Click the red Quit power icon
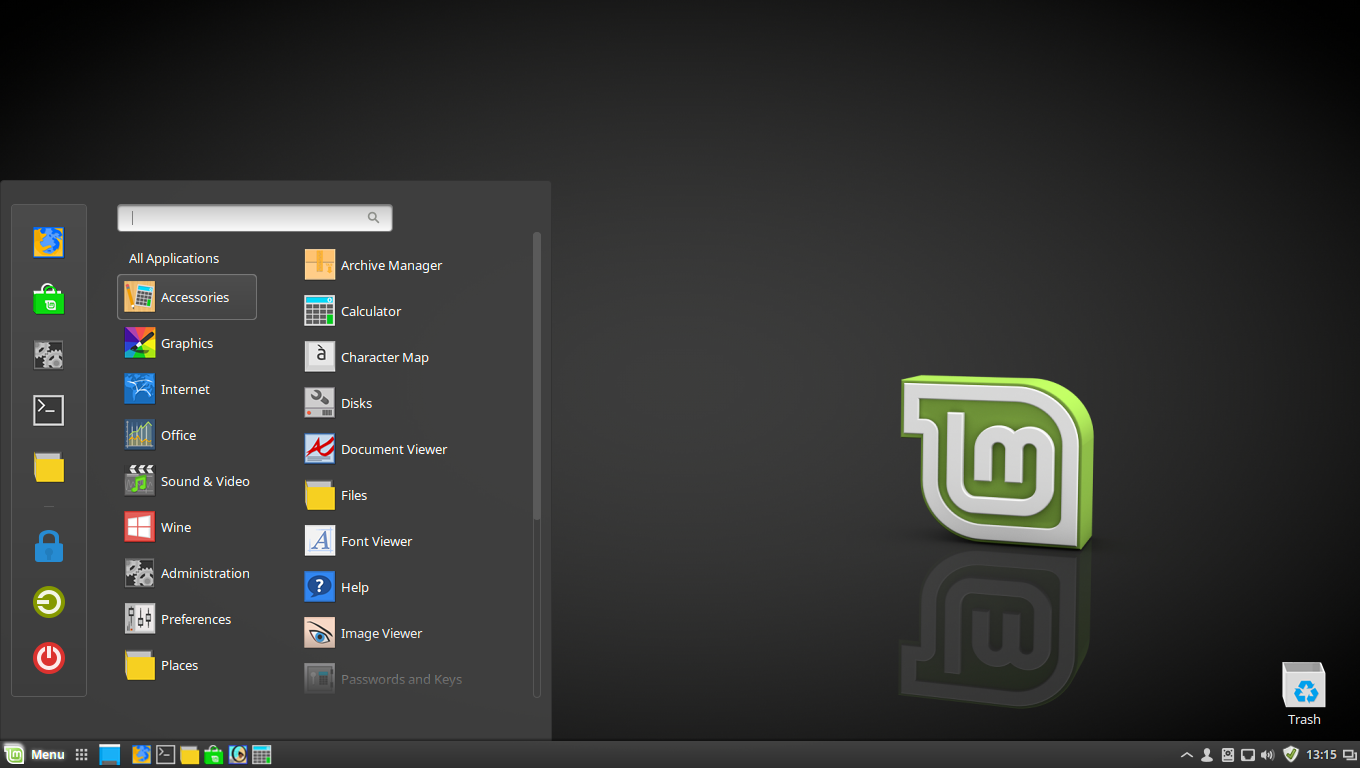This screenshot has width=1360, height=768. point(49,658)
